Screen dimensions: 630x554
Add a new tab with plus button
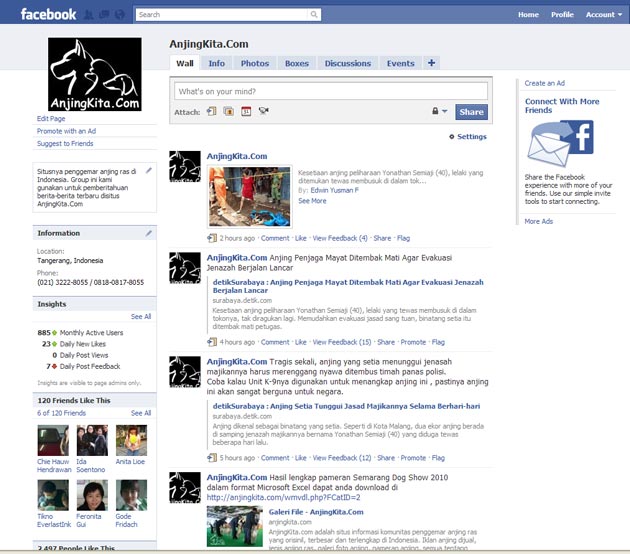coord(432,63)
